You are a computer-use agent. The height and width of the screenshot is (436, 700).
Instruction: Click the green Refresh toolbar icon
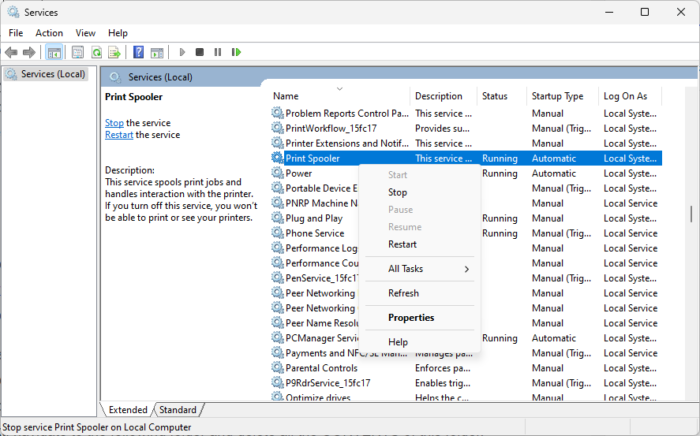[97, 52]
